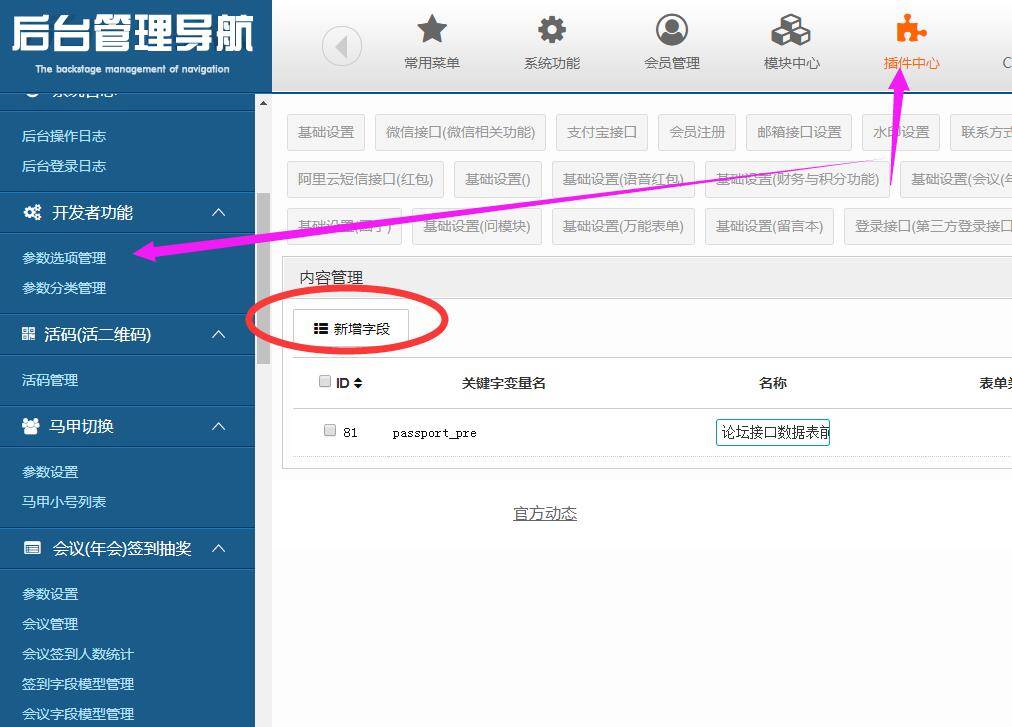Select the 会员注册 tab
The image size is (1012, 727).
pyautogui.click(x=697, y=132)
